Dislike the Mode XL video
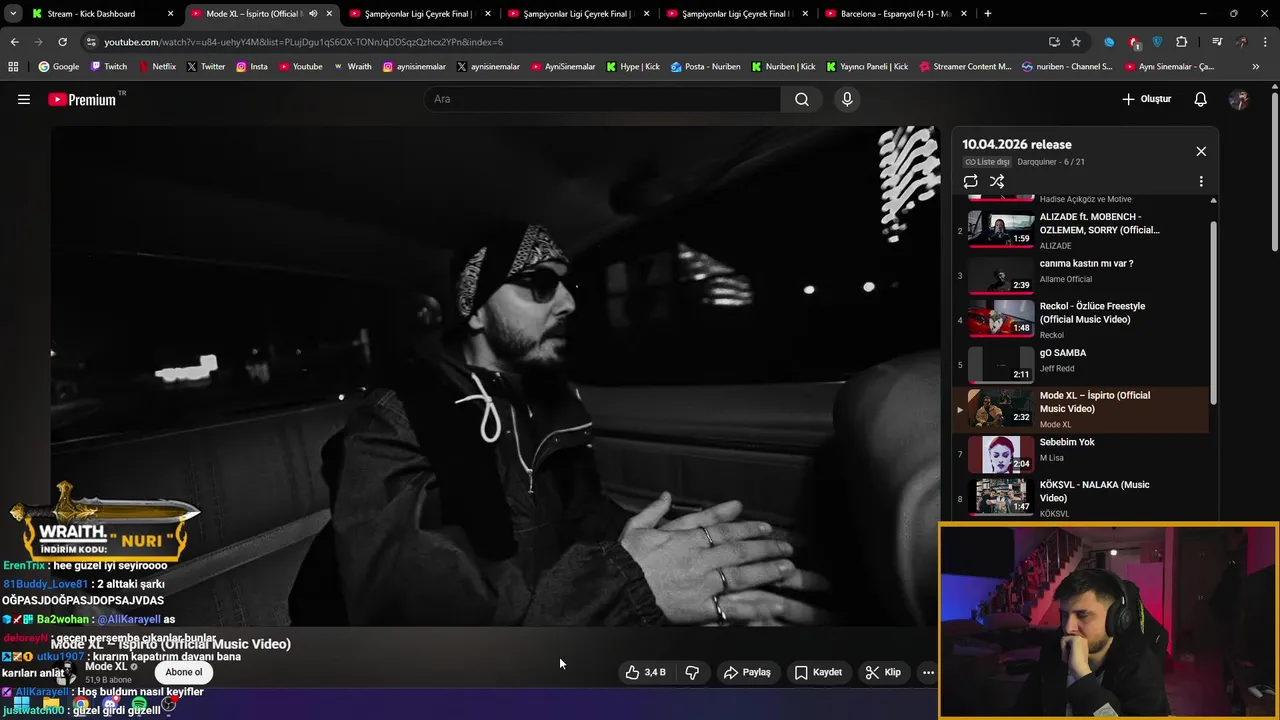1280x720 pixels. [692, 672]
